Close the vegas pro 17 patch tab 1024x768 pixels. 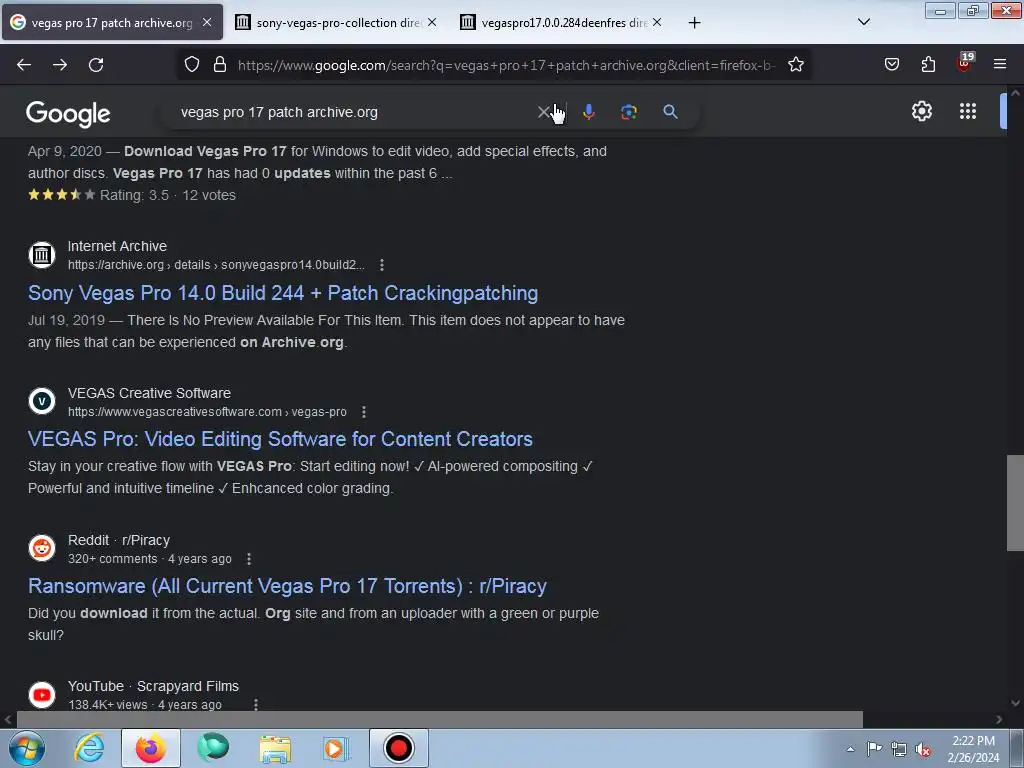(206, 22)
